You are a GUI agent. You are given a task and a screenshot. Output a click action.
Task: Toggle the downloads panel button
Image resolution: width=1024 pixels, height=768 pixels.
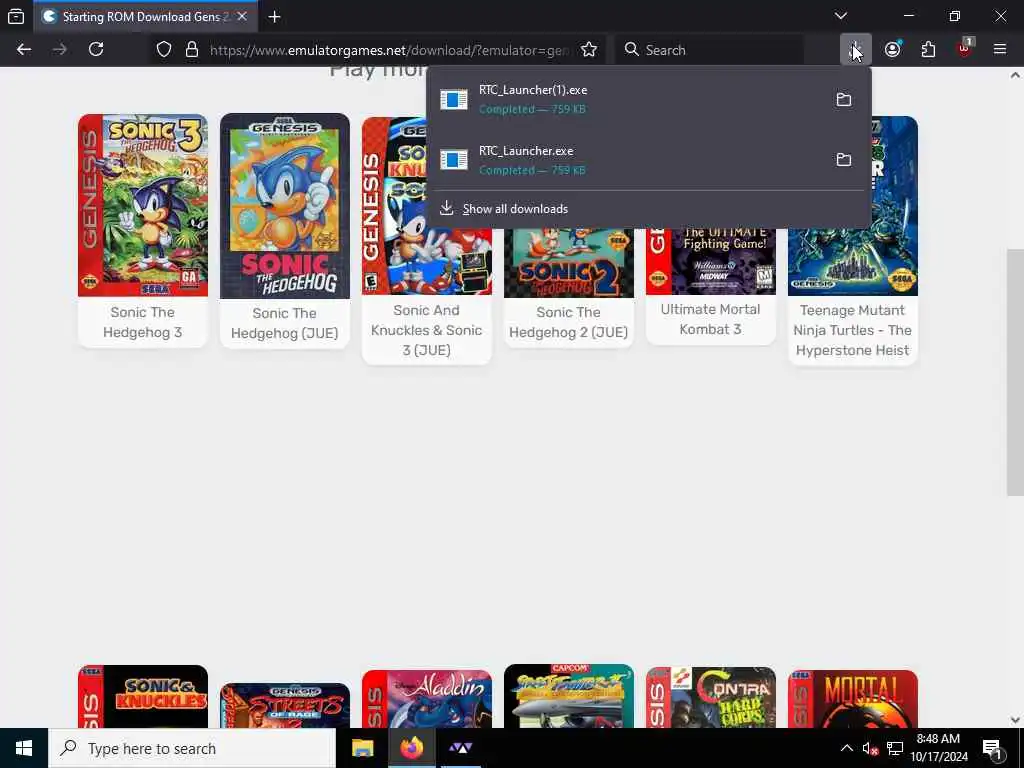856,50
